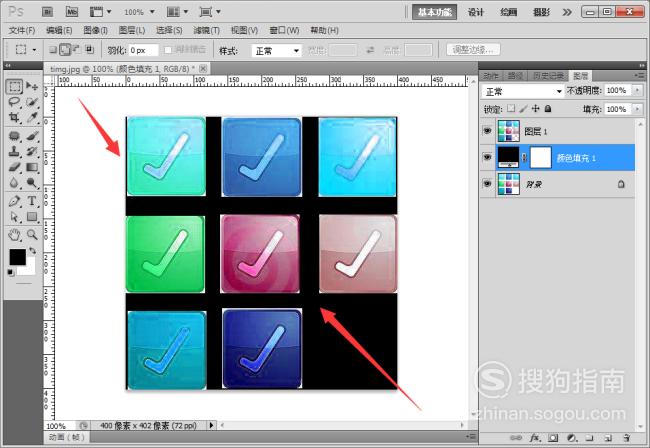Open the 图像(I) menu
This screenshot has width=650, height=448.
[x=95, y=30]
